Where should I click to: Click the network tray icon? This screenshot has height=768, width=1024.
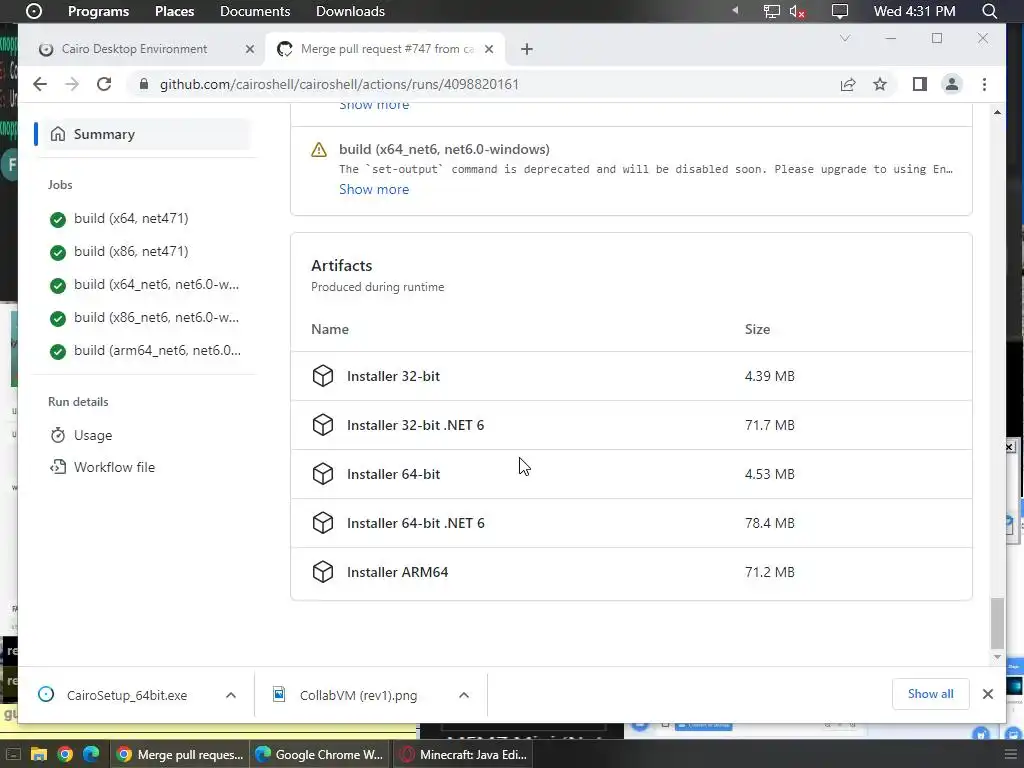click(x=771, y=11)
